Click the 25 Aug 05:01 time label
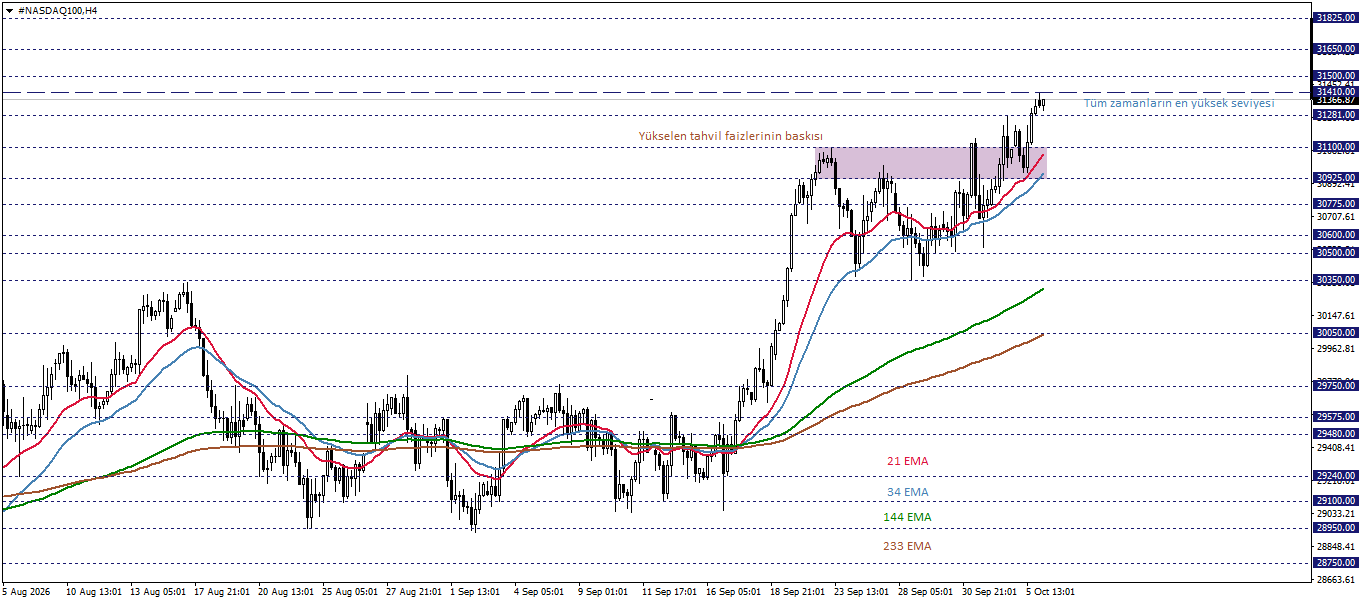1362x603 pixels. pyautogui.click(x=351, y=592)
